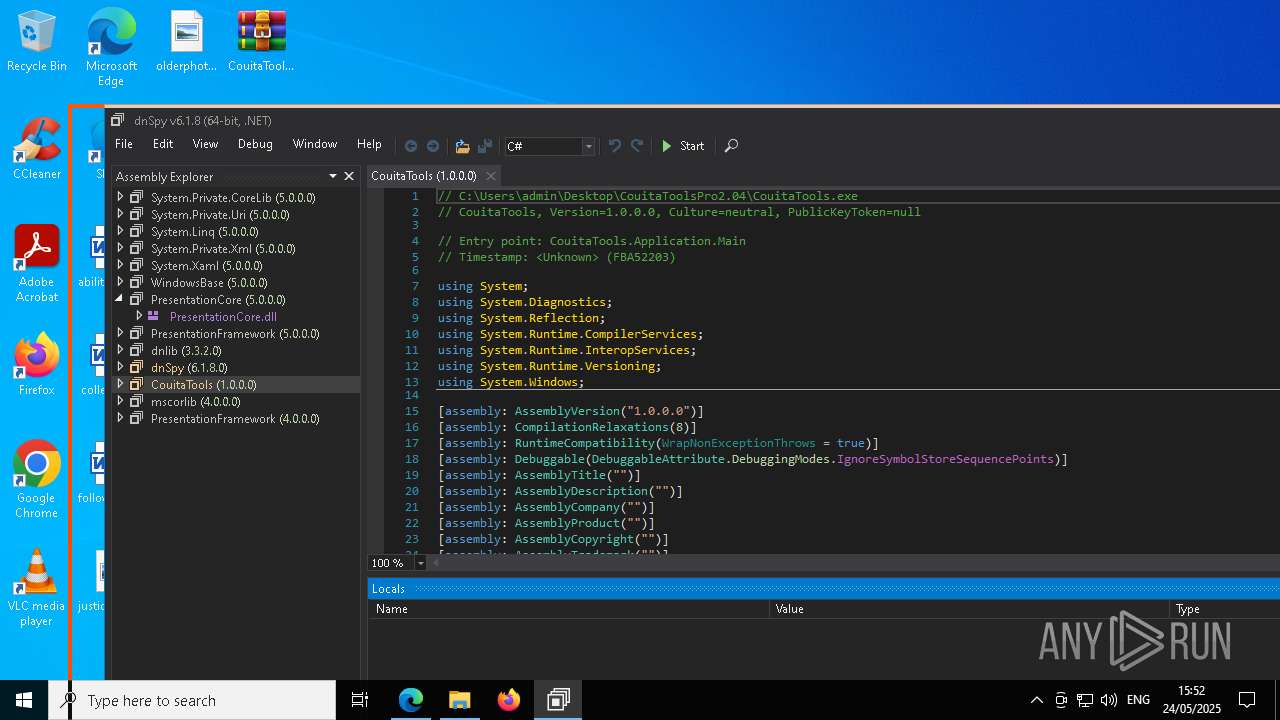The height and width of the screenshot is (720, 1280).
Task: Open the Windows Start menu
Action: coord(24,700)
